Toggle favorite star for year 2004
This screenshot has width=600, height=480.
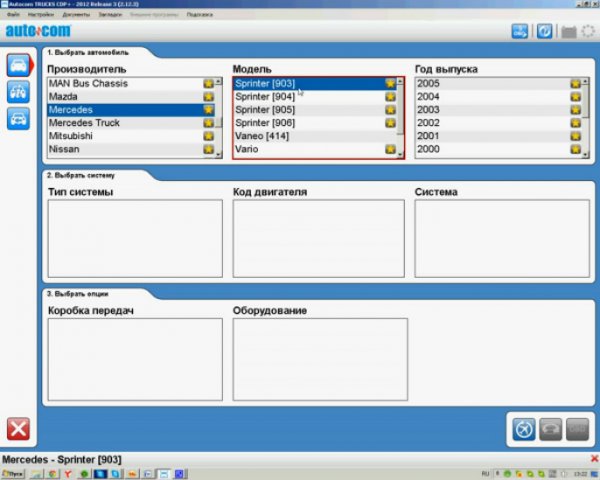click(x=576, y=96)
